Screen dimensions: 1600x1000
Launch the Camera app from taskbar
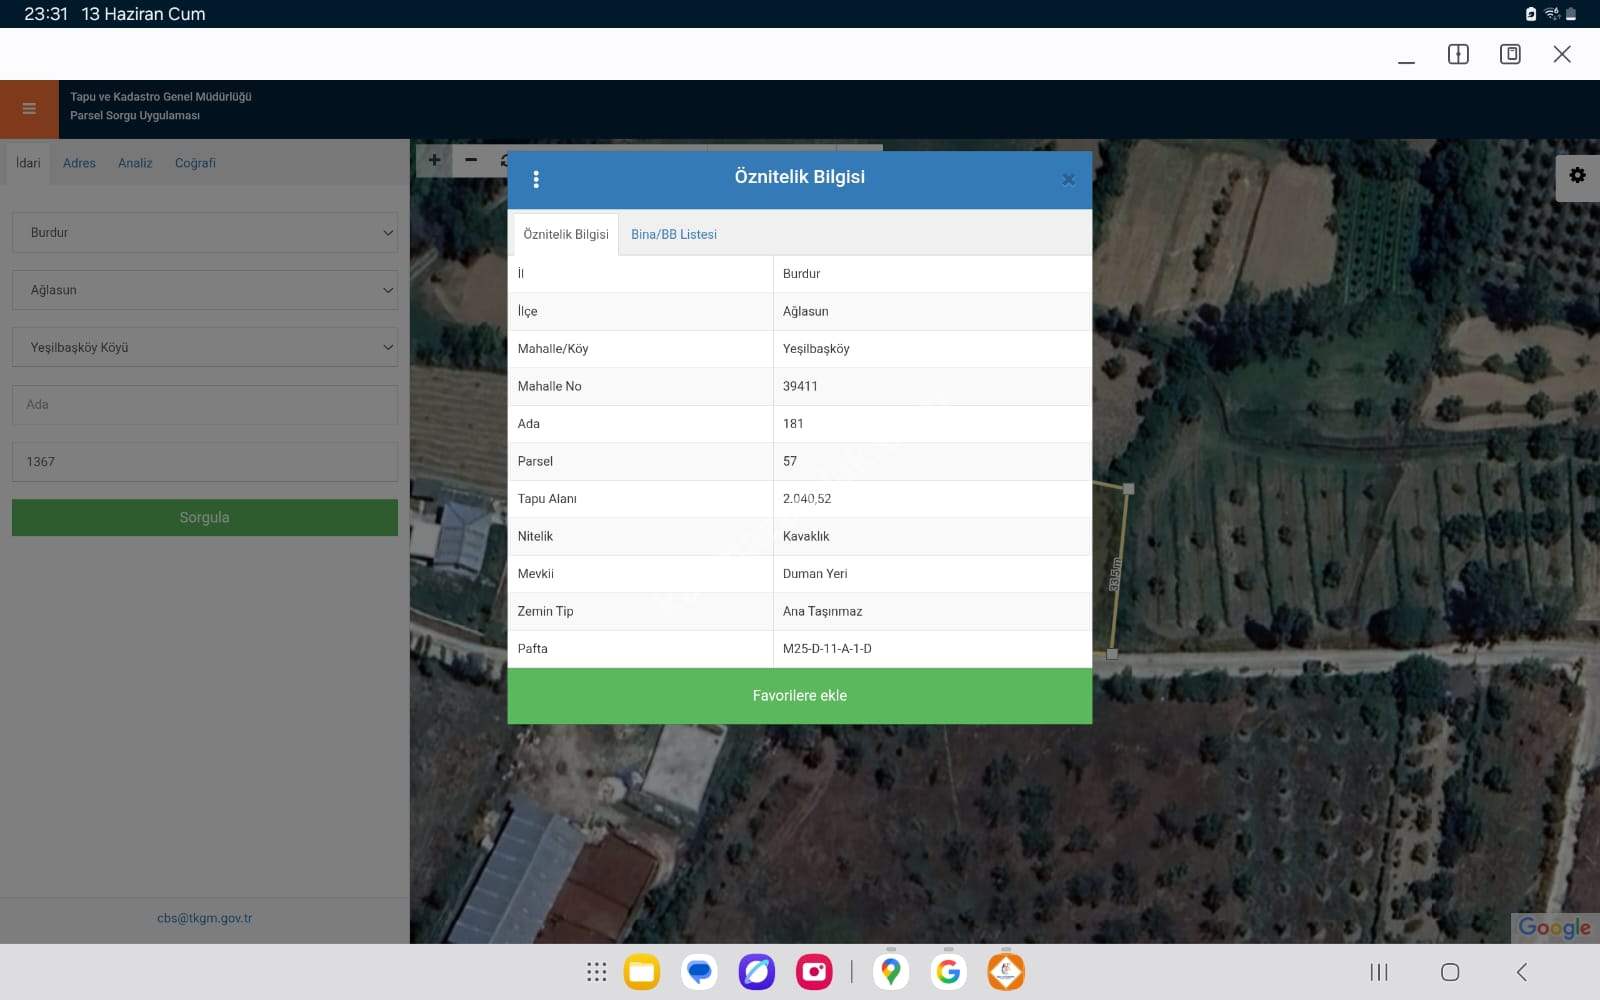click(814, 972)
